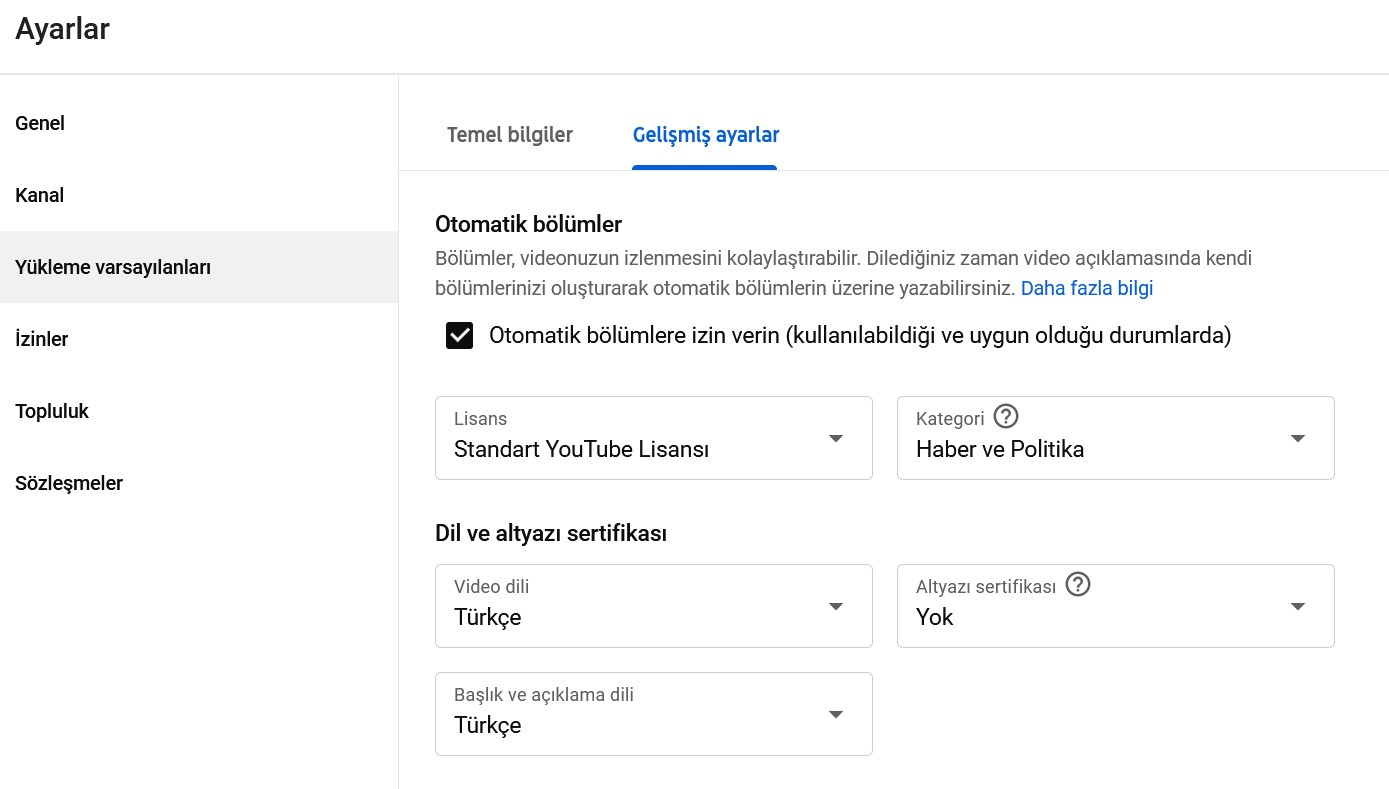This screenshot has width=1389, height=789.
Task: Expand the Video dili dropdown arrow
Action: pos(836,606)
